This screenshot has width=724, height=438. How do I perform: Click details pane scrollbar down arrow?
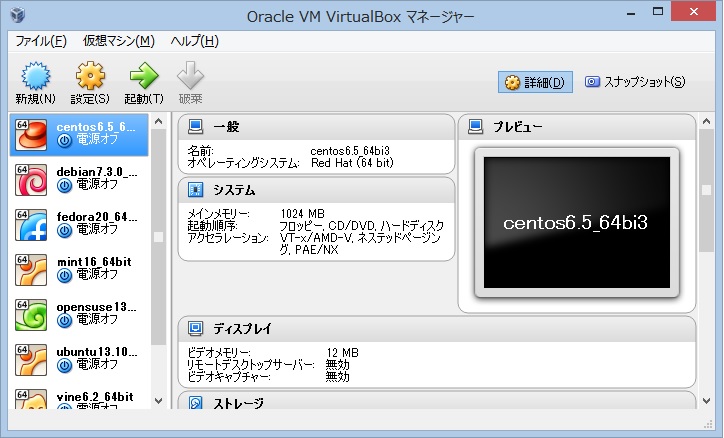point(706,401)
